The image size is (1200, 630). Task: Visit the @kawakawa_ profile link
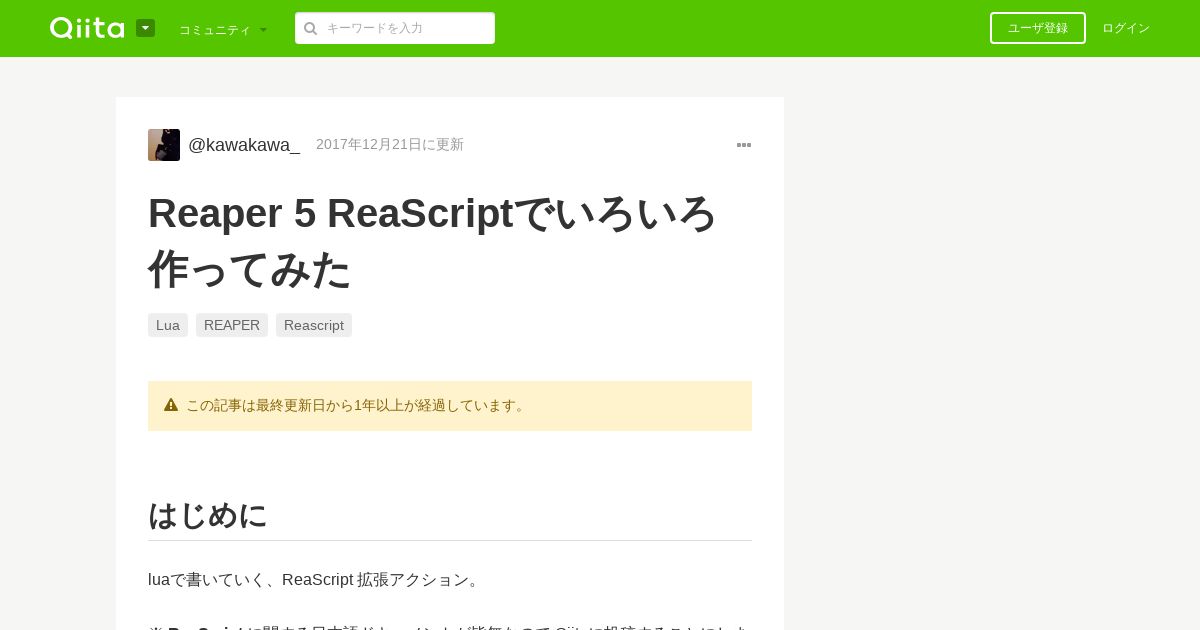point(244,145)
